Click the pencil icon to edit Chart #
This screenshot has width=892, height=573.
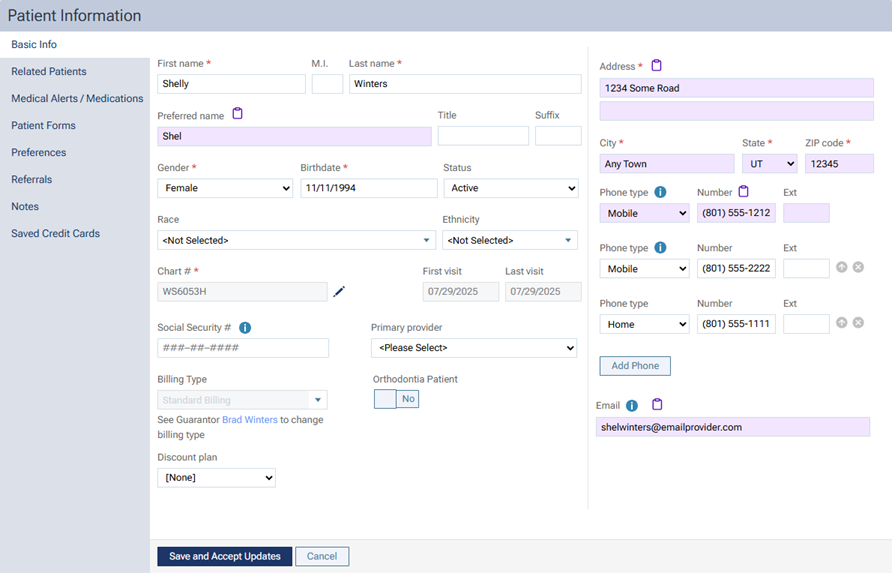pyautogui.click(x=339, y=292)
